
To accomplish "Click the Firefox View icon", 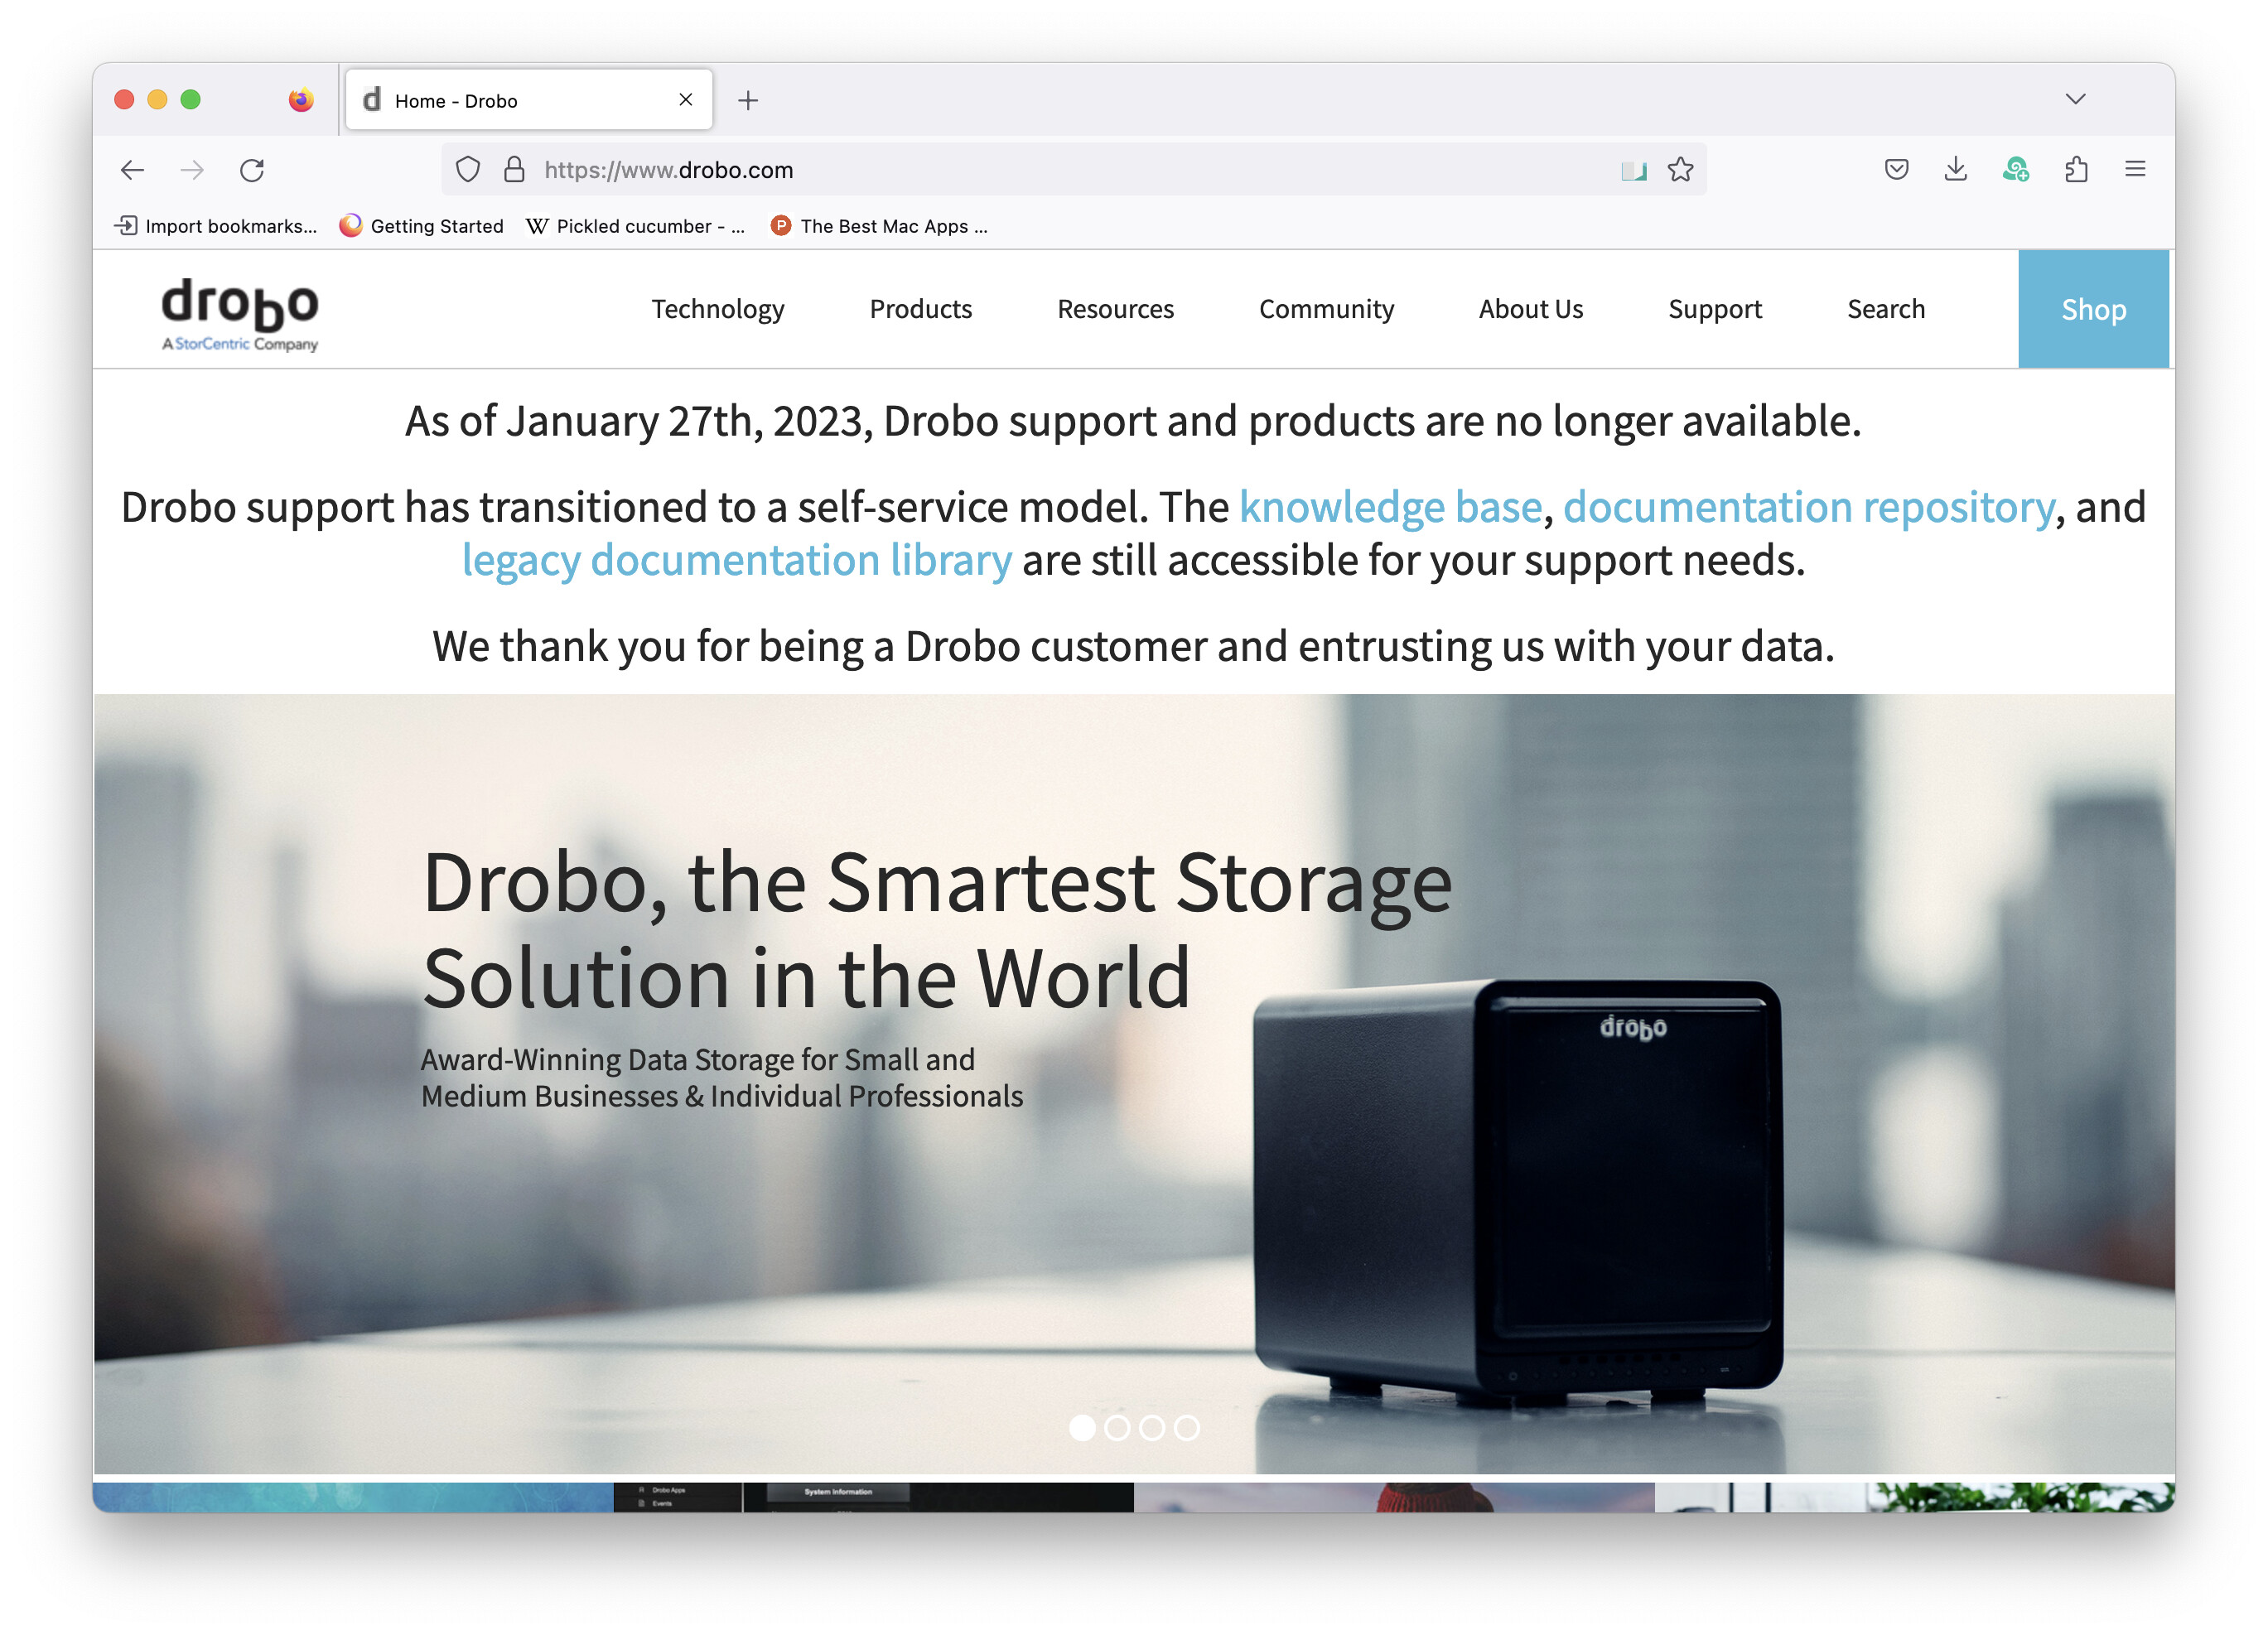I will (x=301, y=100).
